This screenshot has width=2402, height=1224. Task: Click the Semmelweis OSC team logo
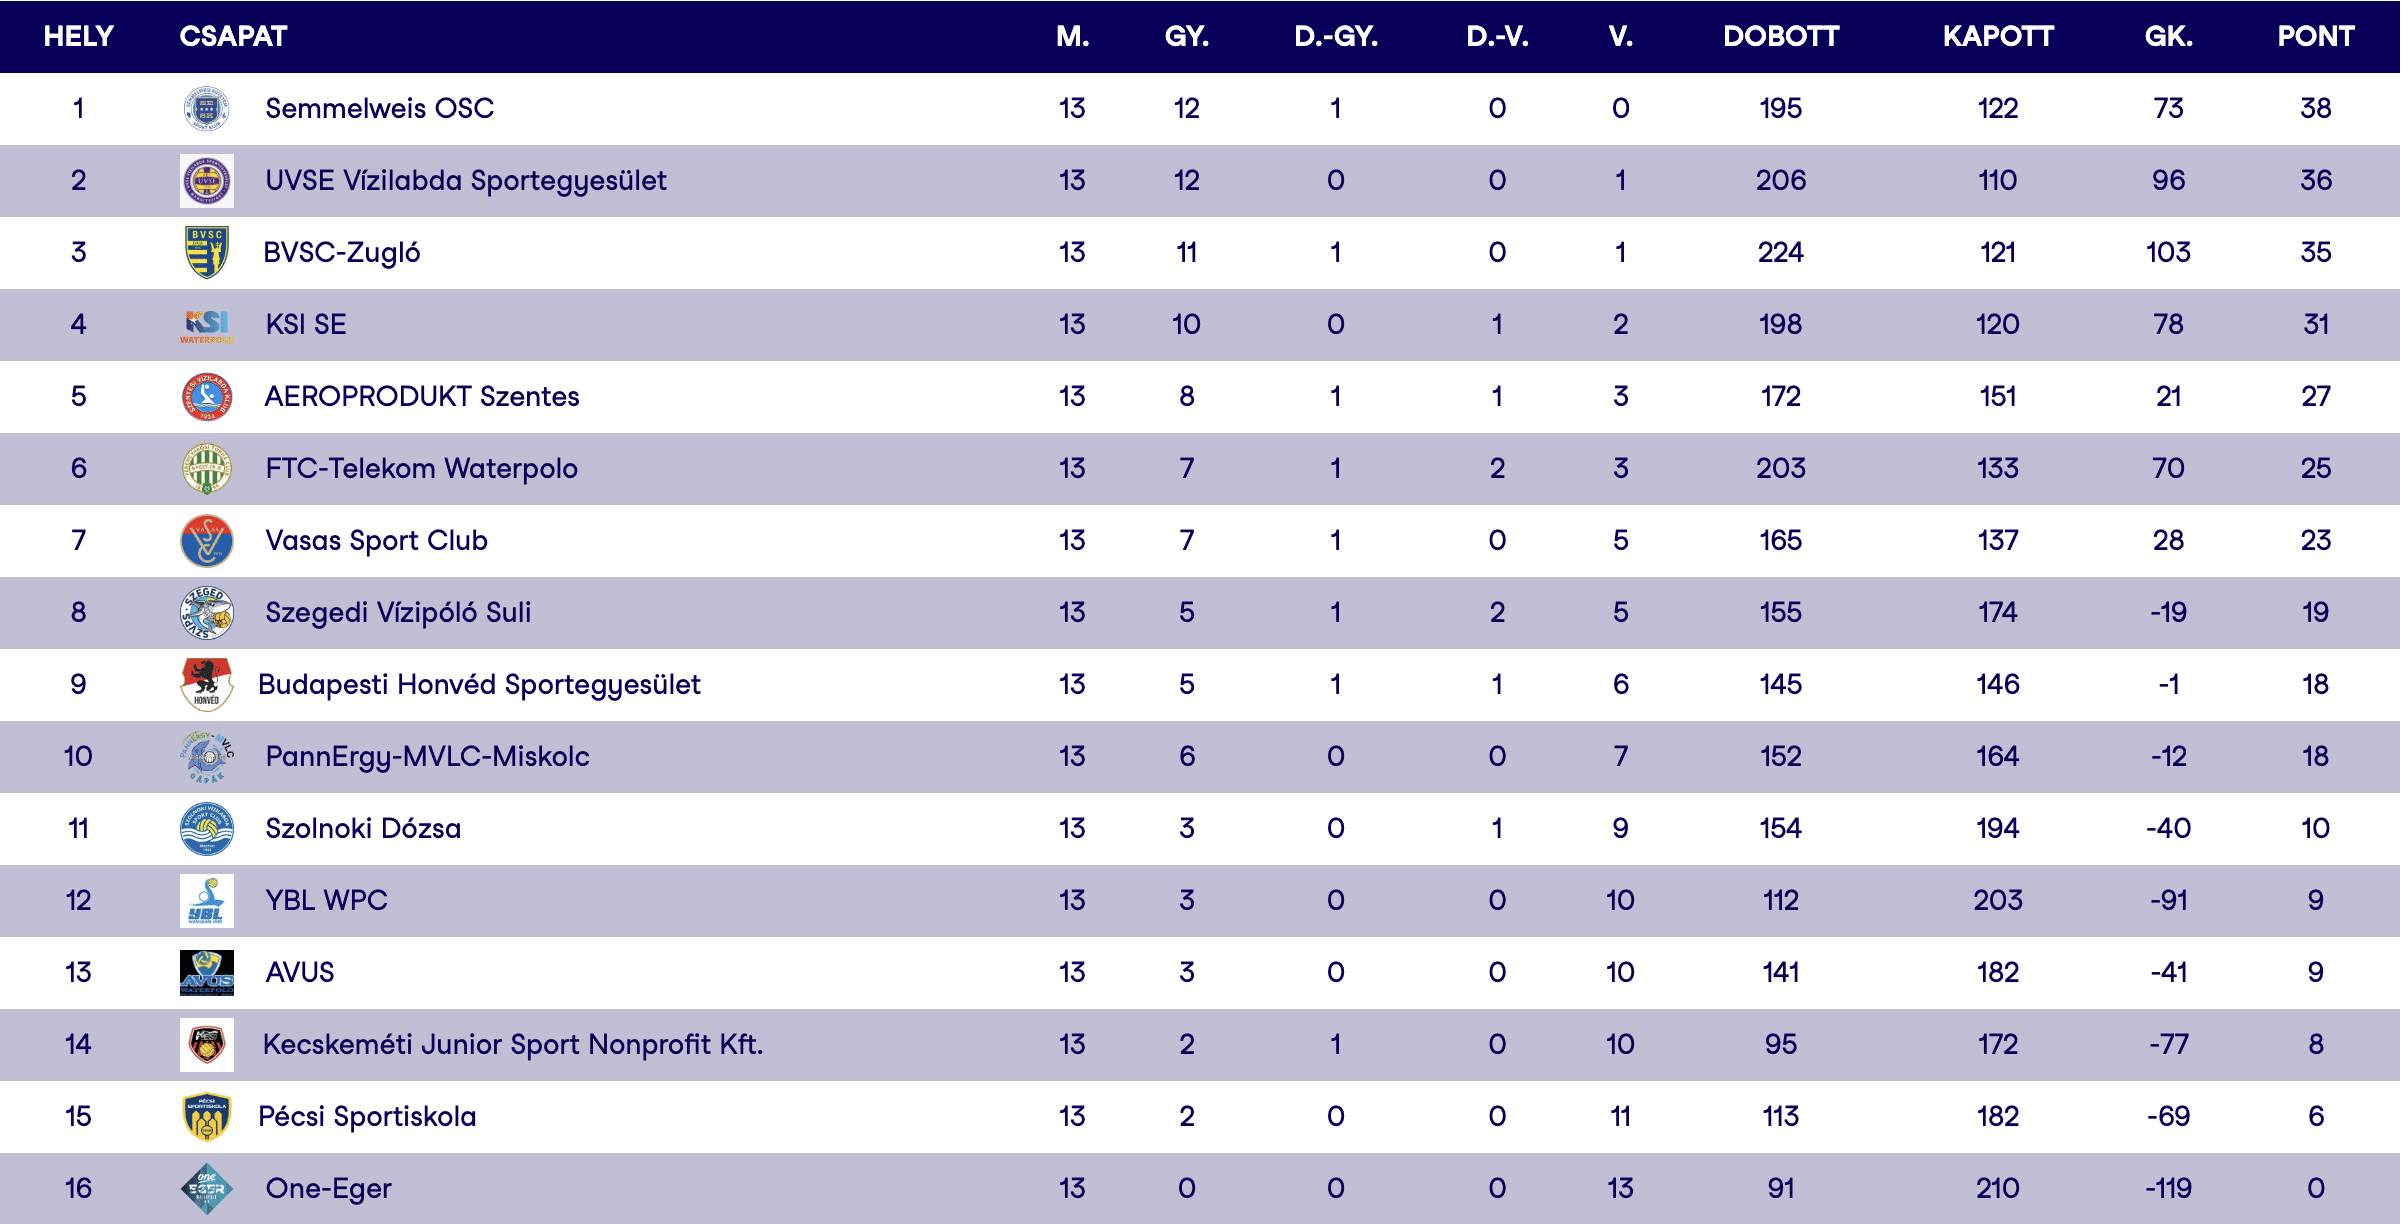tap(207, 108)
